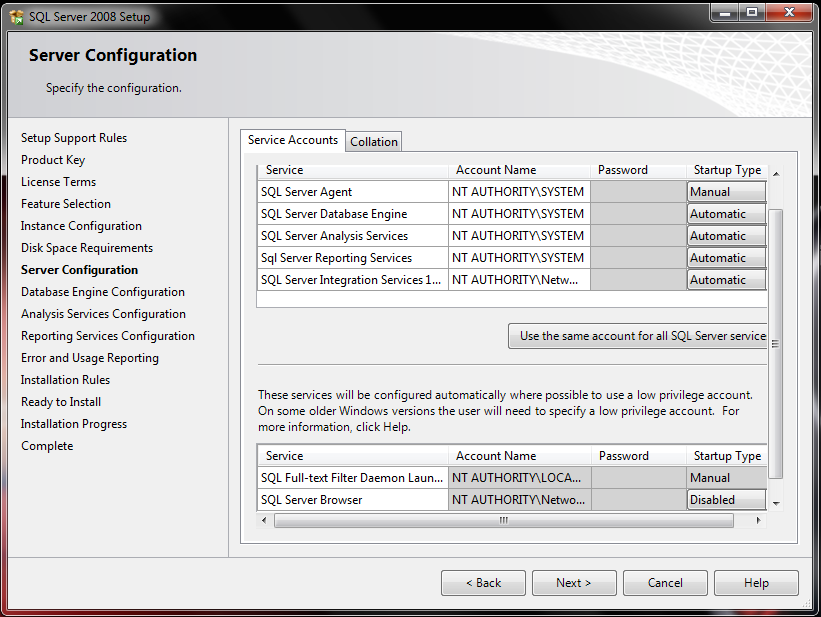Click Product Key in the steps list
The height and width of the screenshot is (617, 821).
(53, 160)
